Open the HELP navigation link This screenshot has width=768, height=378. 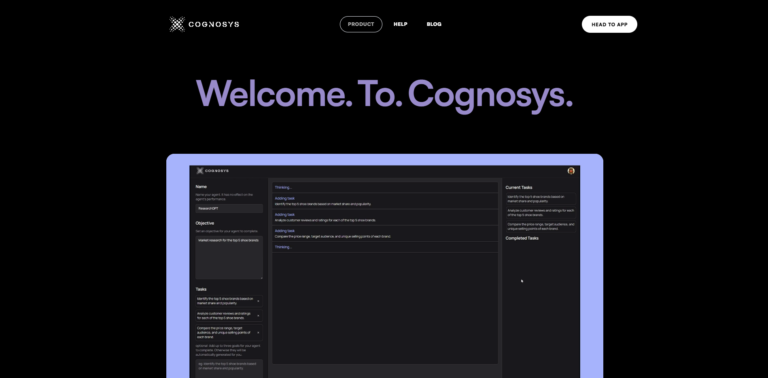point(400,24)
